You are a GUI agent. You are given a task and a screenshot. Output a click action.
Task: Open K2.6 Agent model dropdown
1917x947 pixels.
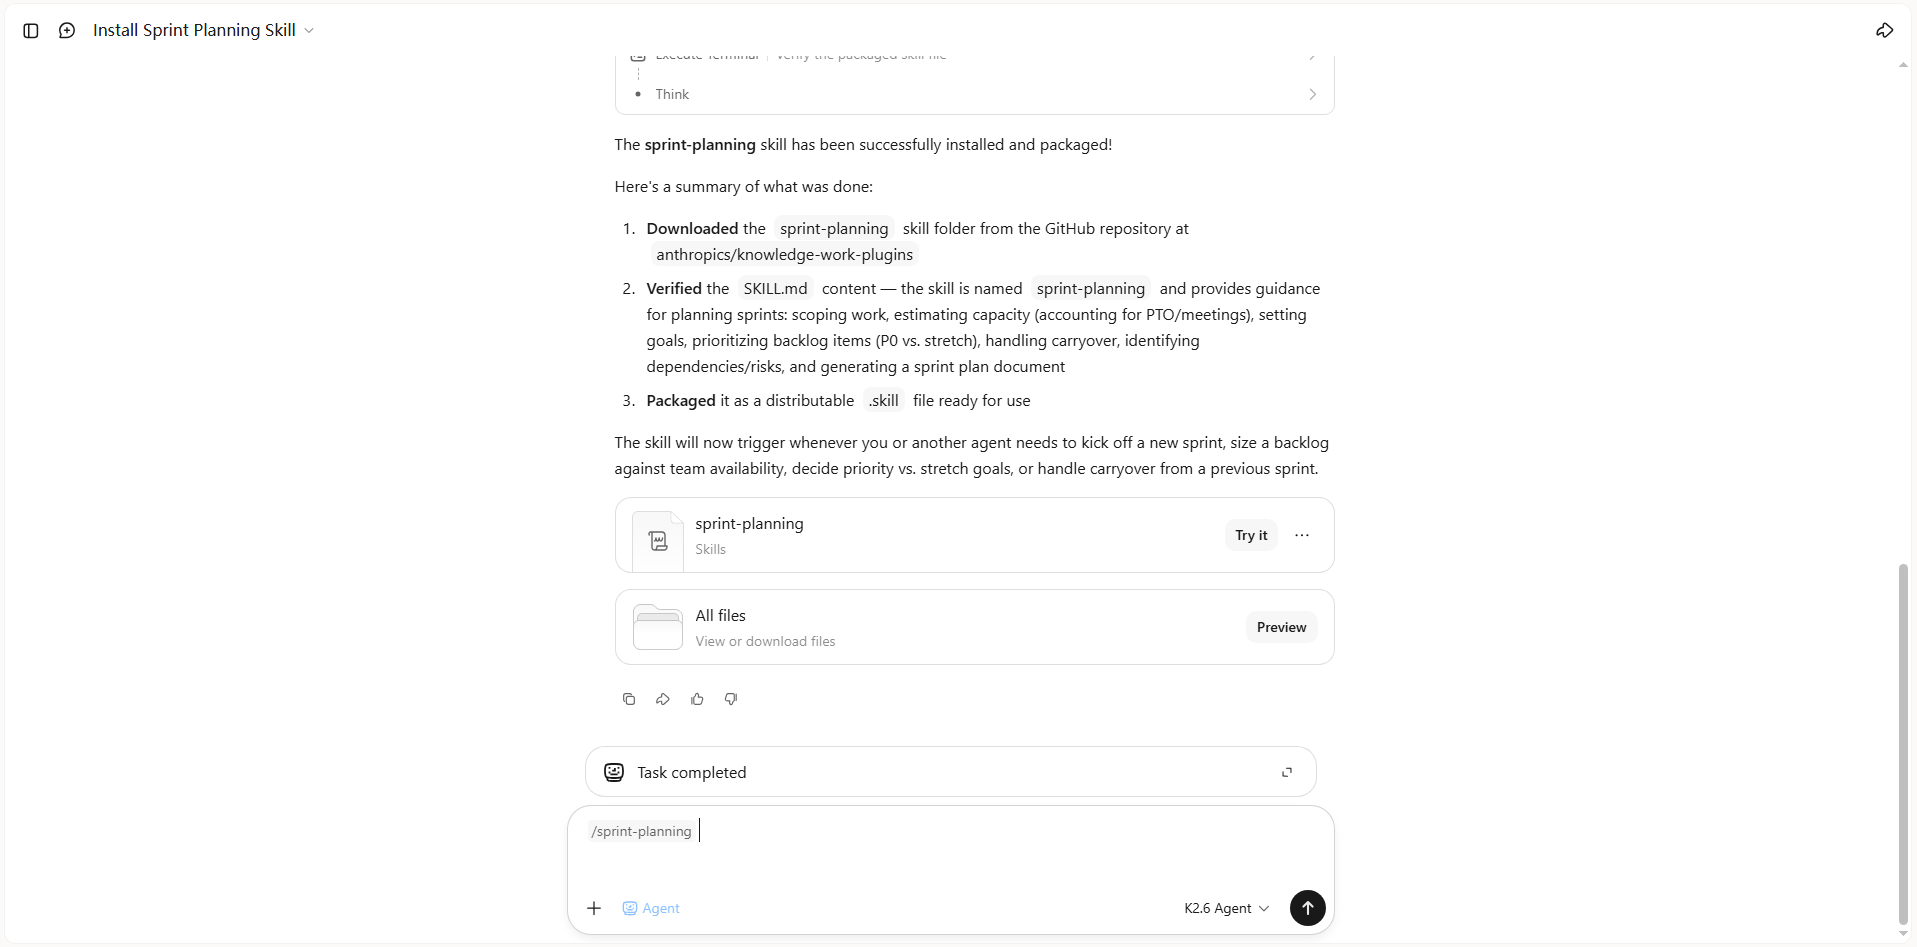pos(1226,908)
